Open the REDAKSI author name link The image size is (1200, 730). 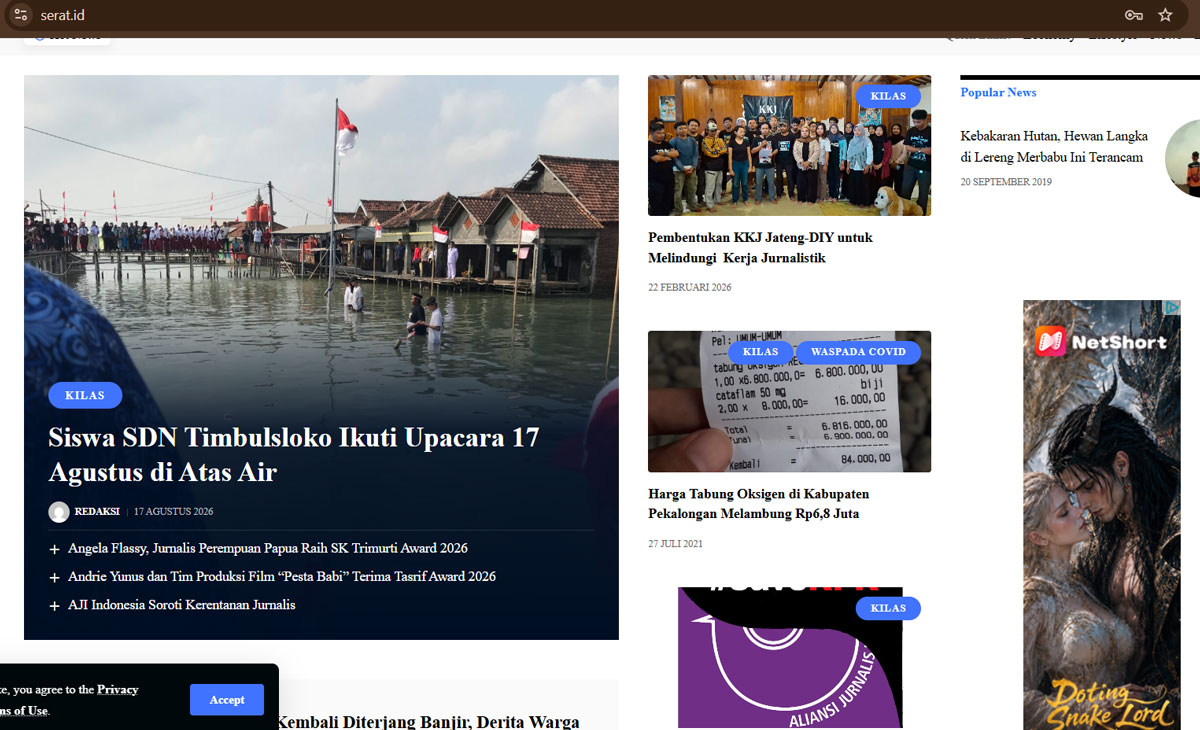pyautogui.click(x=97, y=512)
